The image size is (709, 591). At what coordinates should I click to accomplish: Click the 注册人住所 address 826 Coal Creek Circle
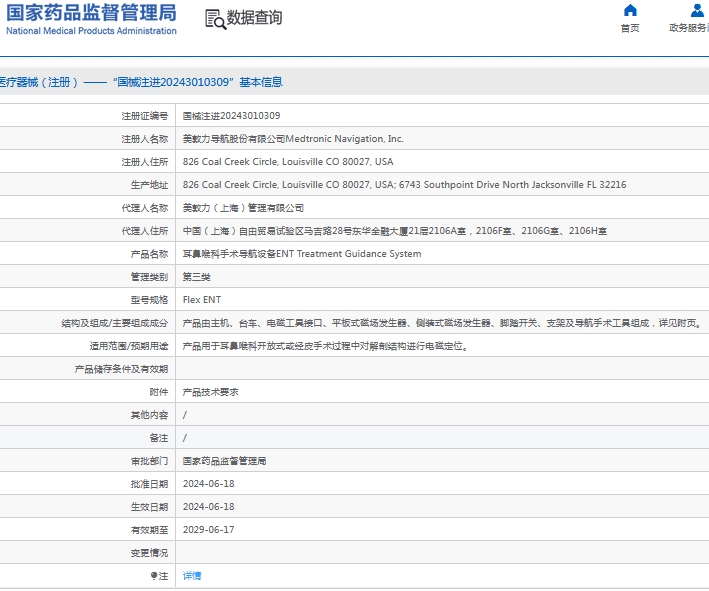(288, 162)
